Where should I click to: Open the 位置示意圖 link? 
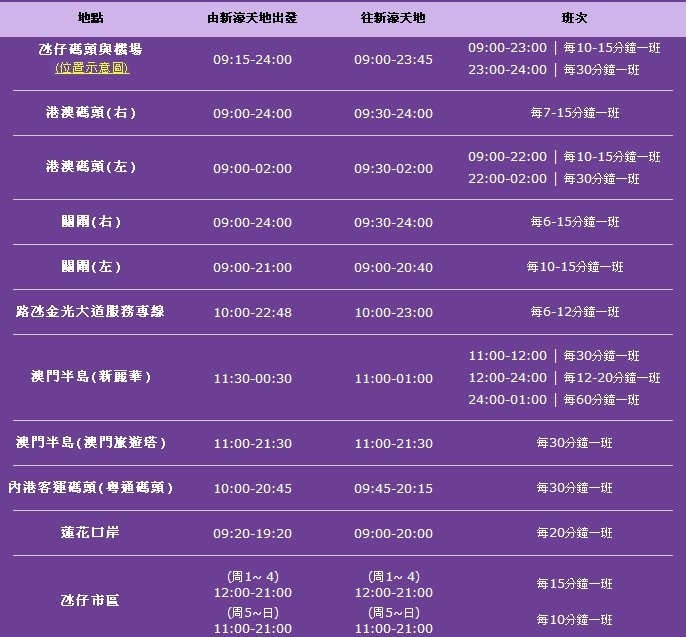(92, 68)
